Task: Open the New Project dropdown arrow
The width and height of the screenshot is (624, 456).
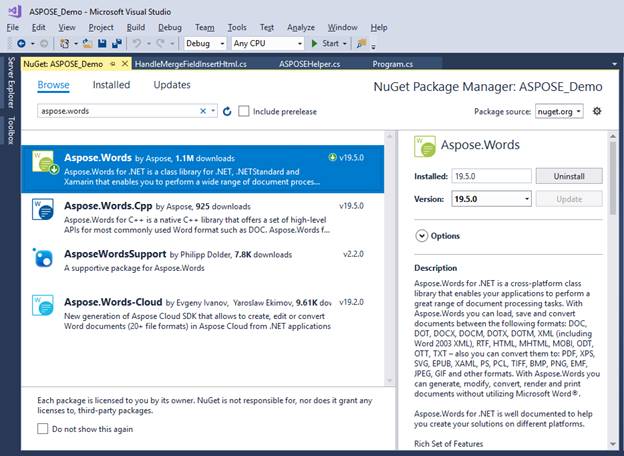Action: tap(76, 43)
